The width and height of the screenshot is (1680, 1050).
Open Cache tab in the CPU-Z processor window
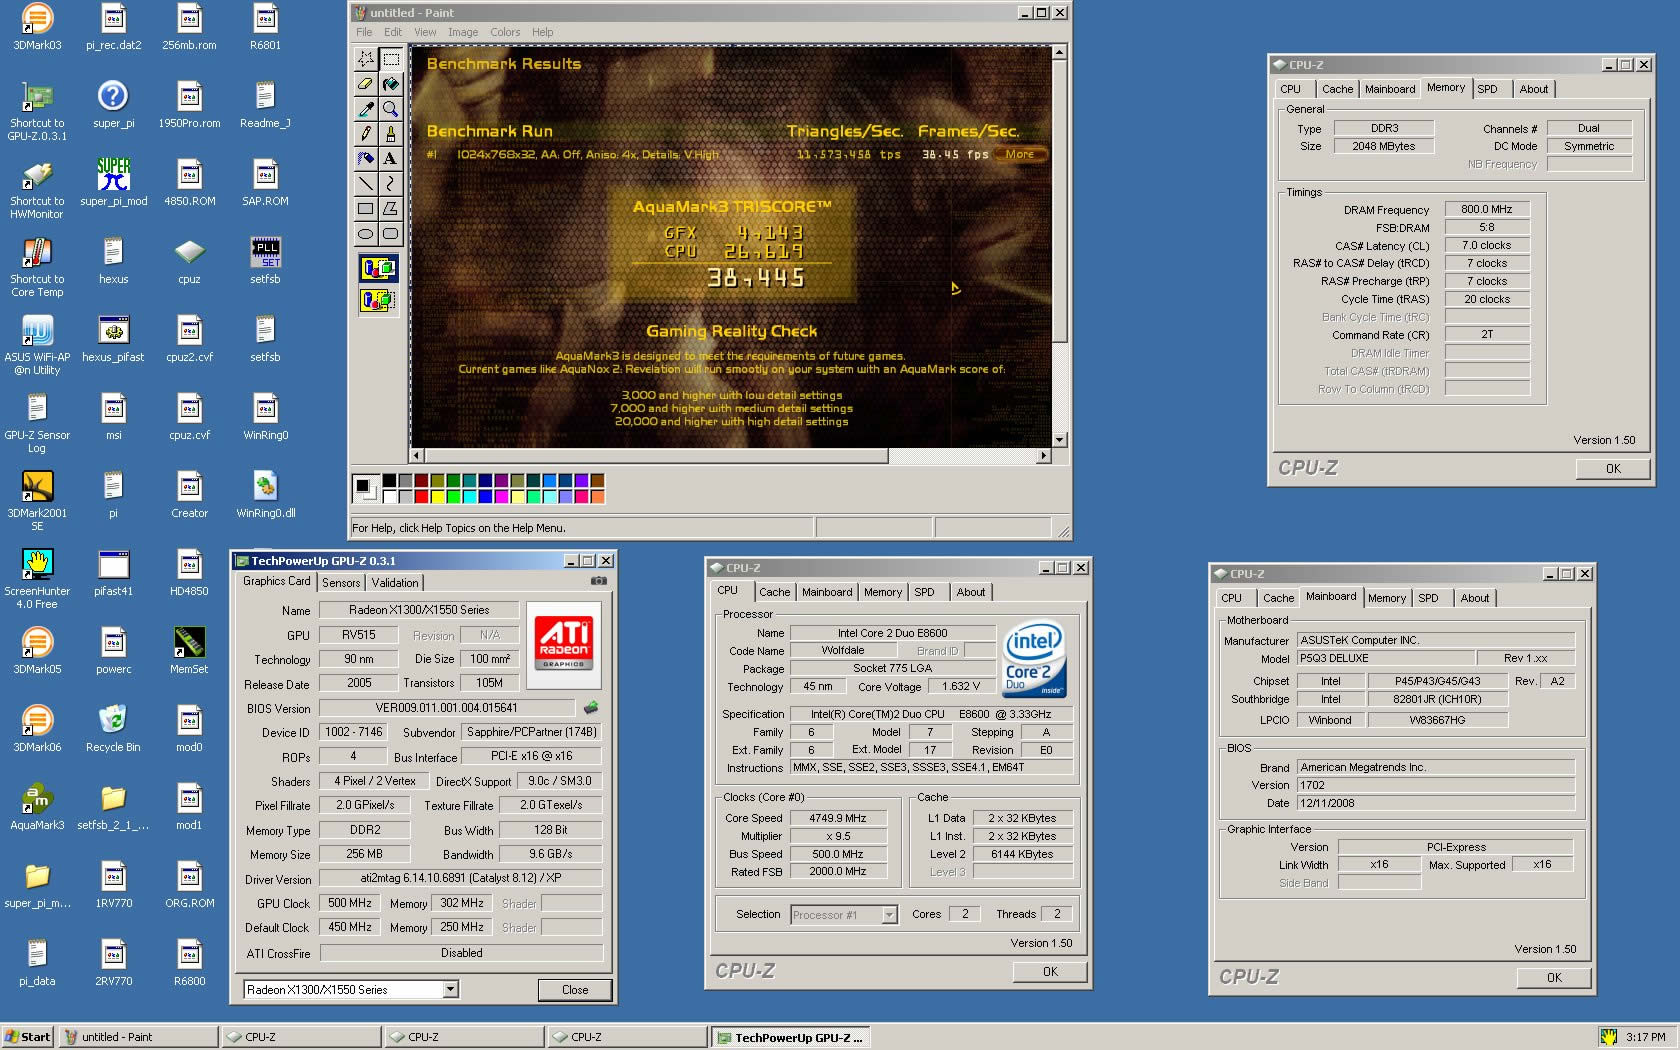click(x=774, y=592)
